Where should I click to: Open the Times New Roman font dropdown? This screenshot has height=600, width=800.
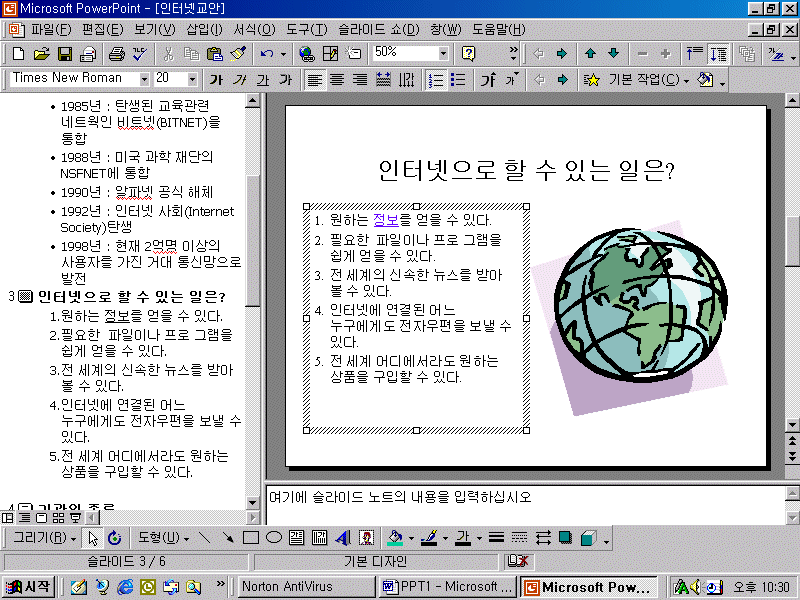click(145, 79)
